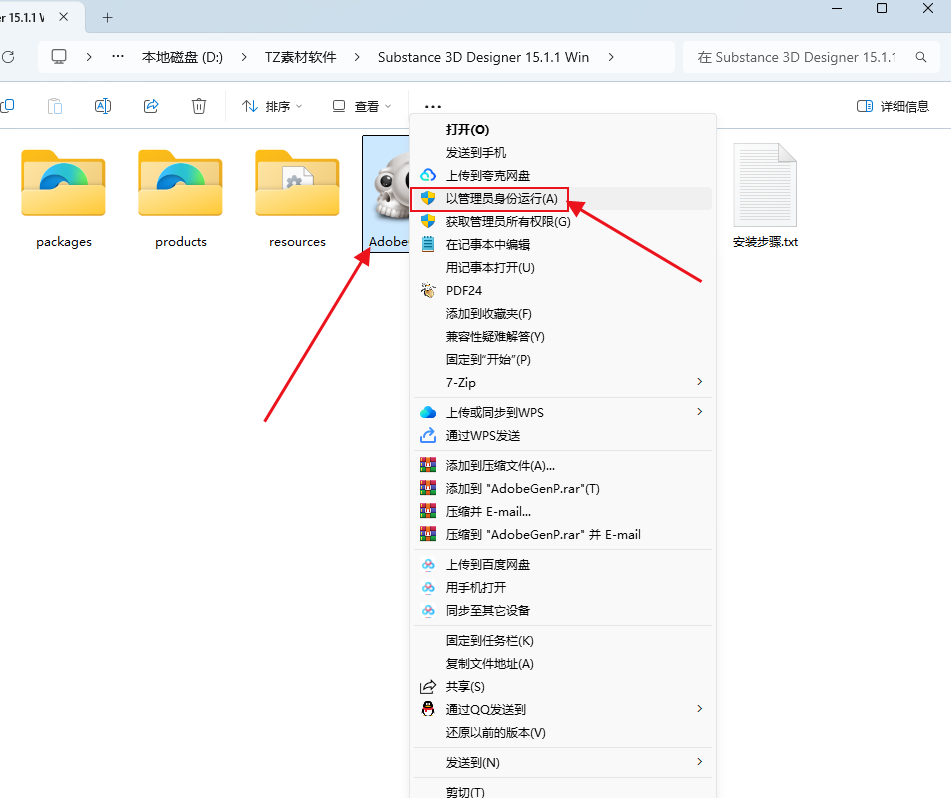Image resolution: width=951 pixels, height=798 pixels.
Task: Expand the 7-Zip submenu
Action: pos(700,381)
